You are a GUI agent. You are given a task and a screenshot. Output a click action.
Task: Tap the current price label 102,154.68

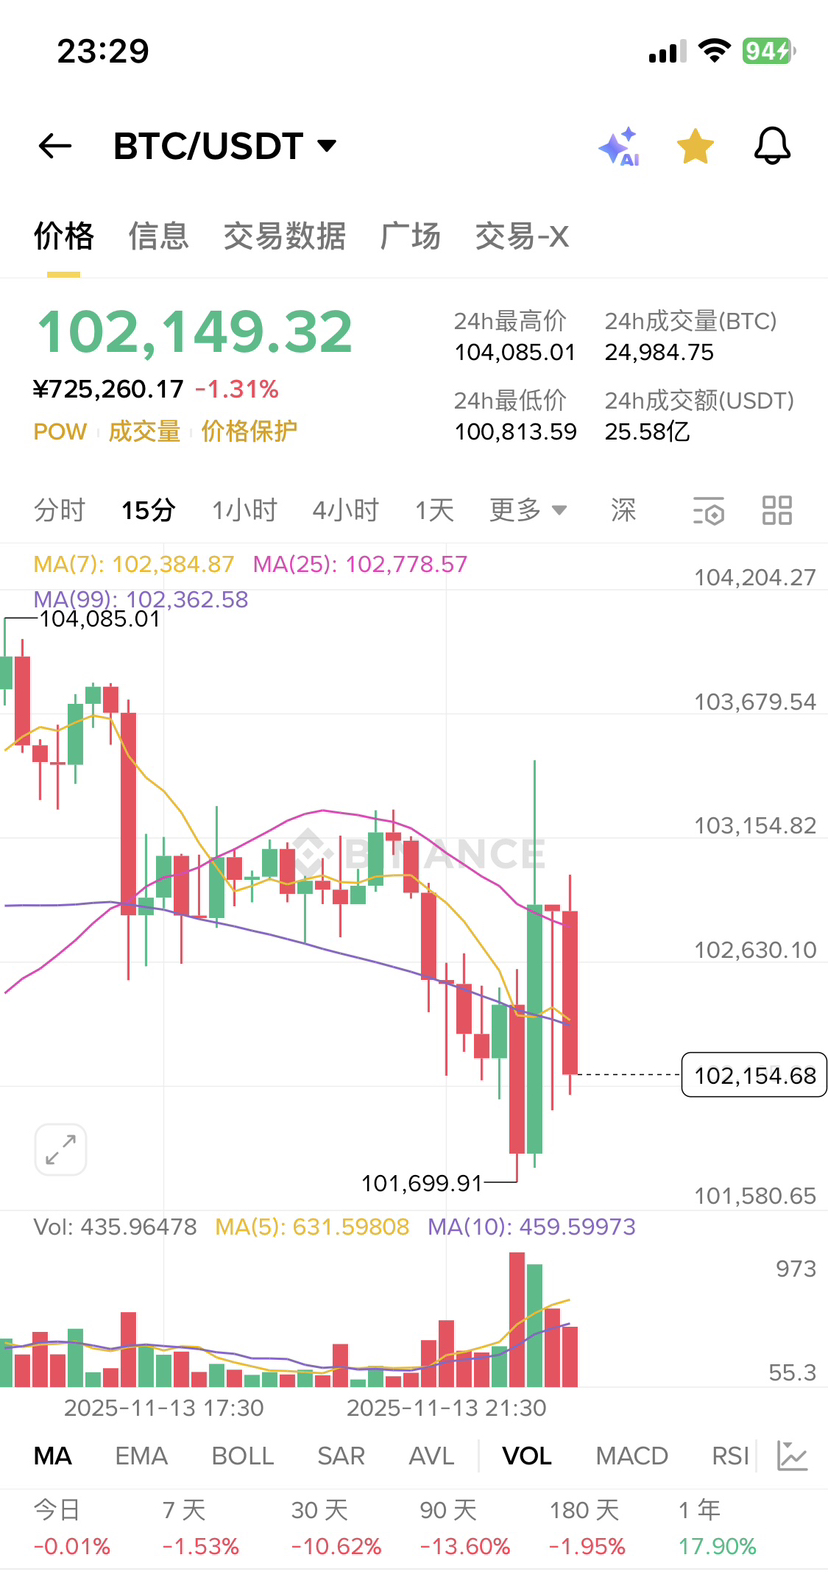[x=754, y=1075]
